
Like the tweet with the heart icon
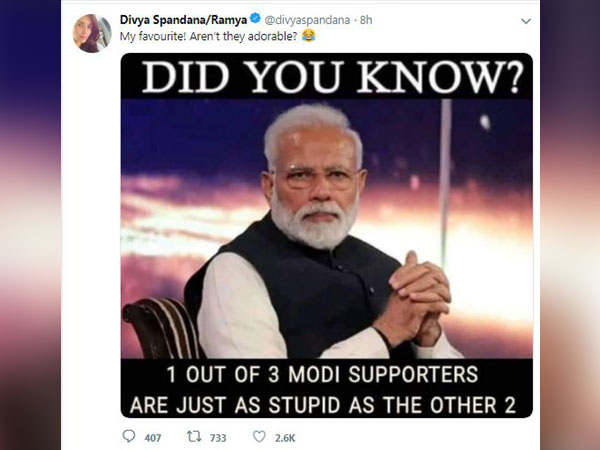click(x=259, y=436)
